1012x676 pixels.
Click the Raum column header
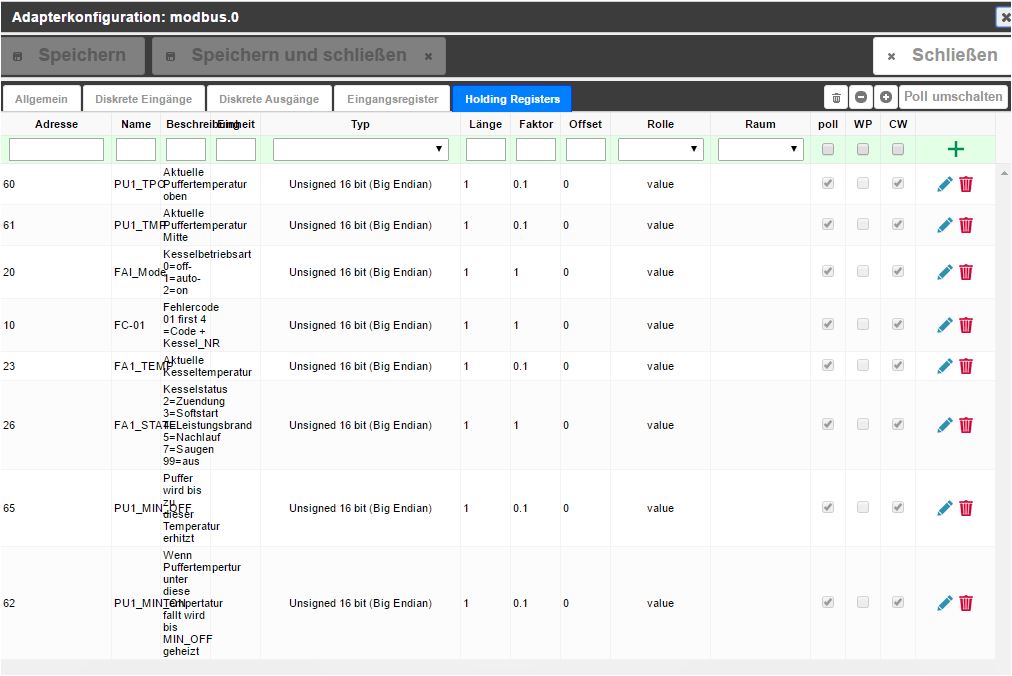click(760, 125)
